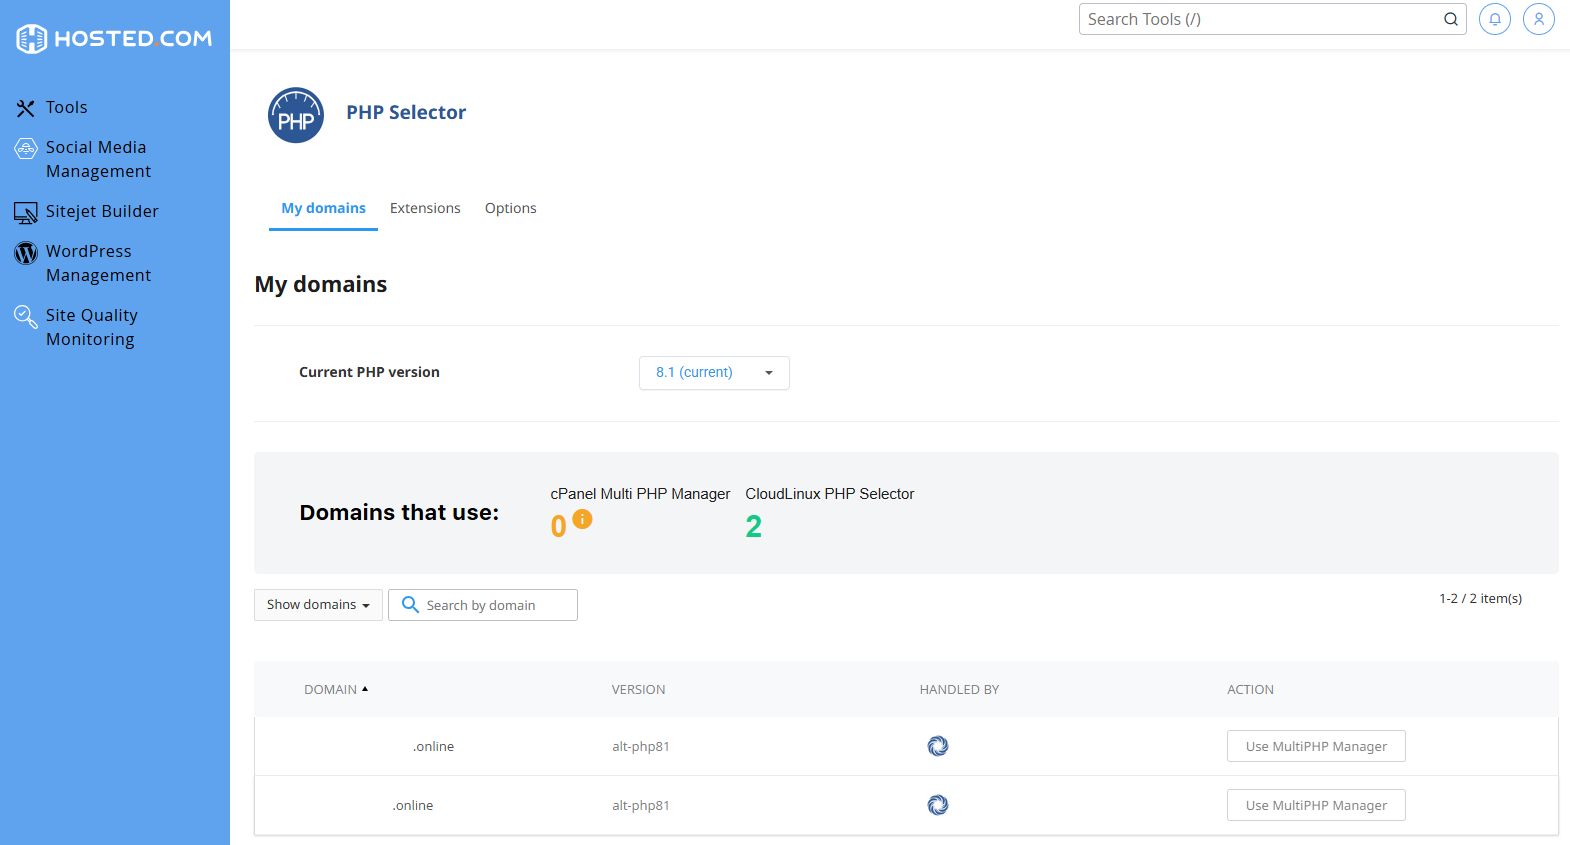Viewport: 1570px width, 845px height.
Task: Open notifications bell
Action: pos(1495,19)
